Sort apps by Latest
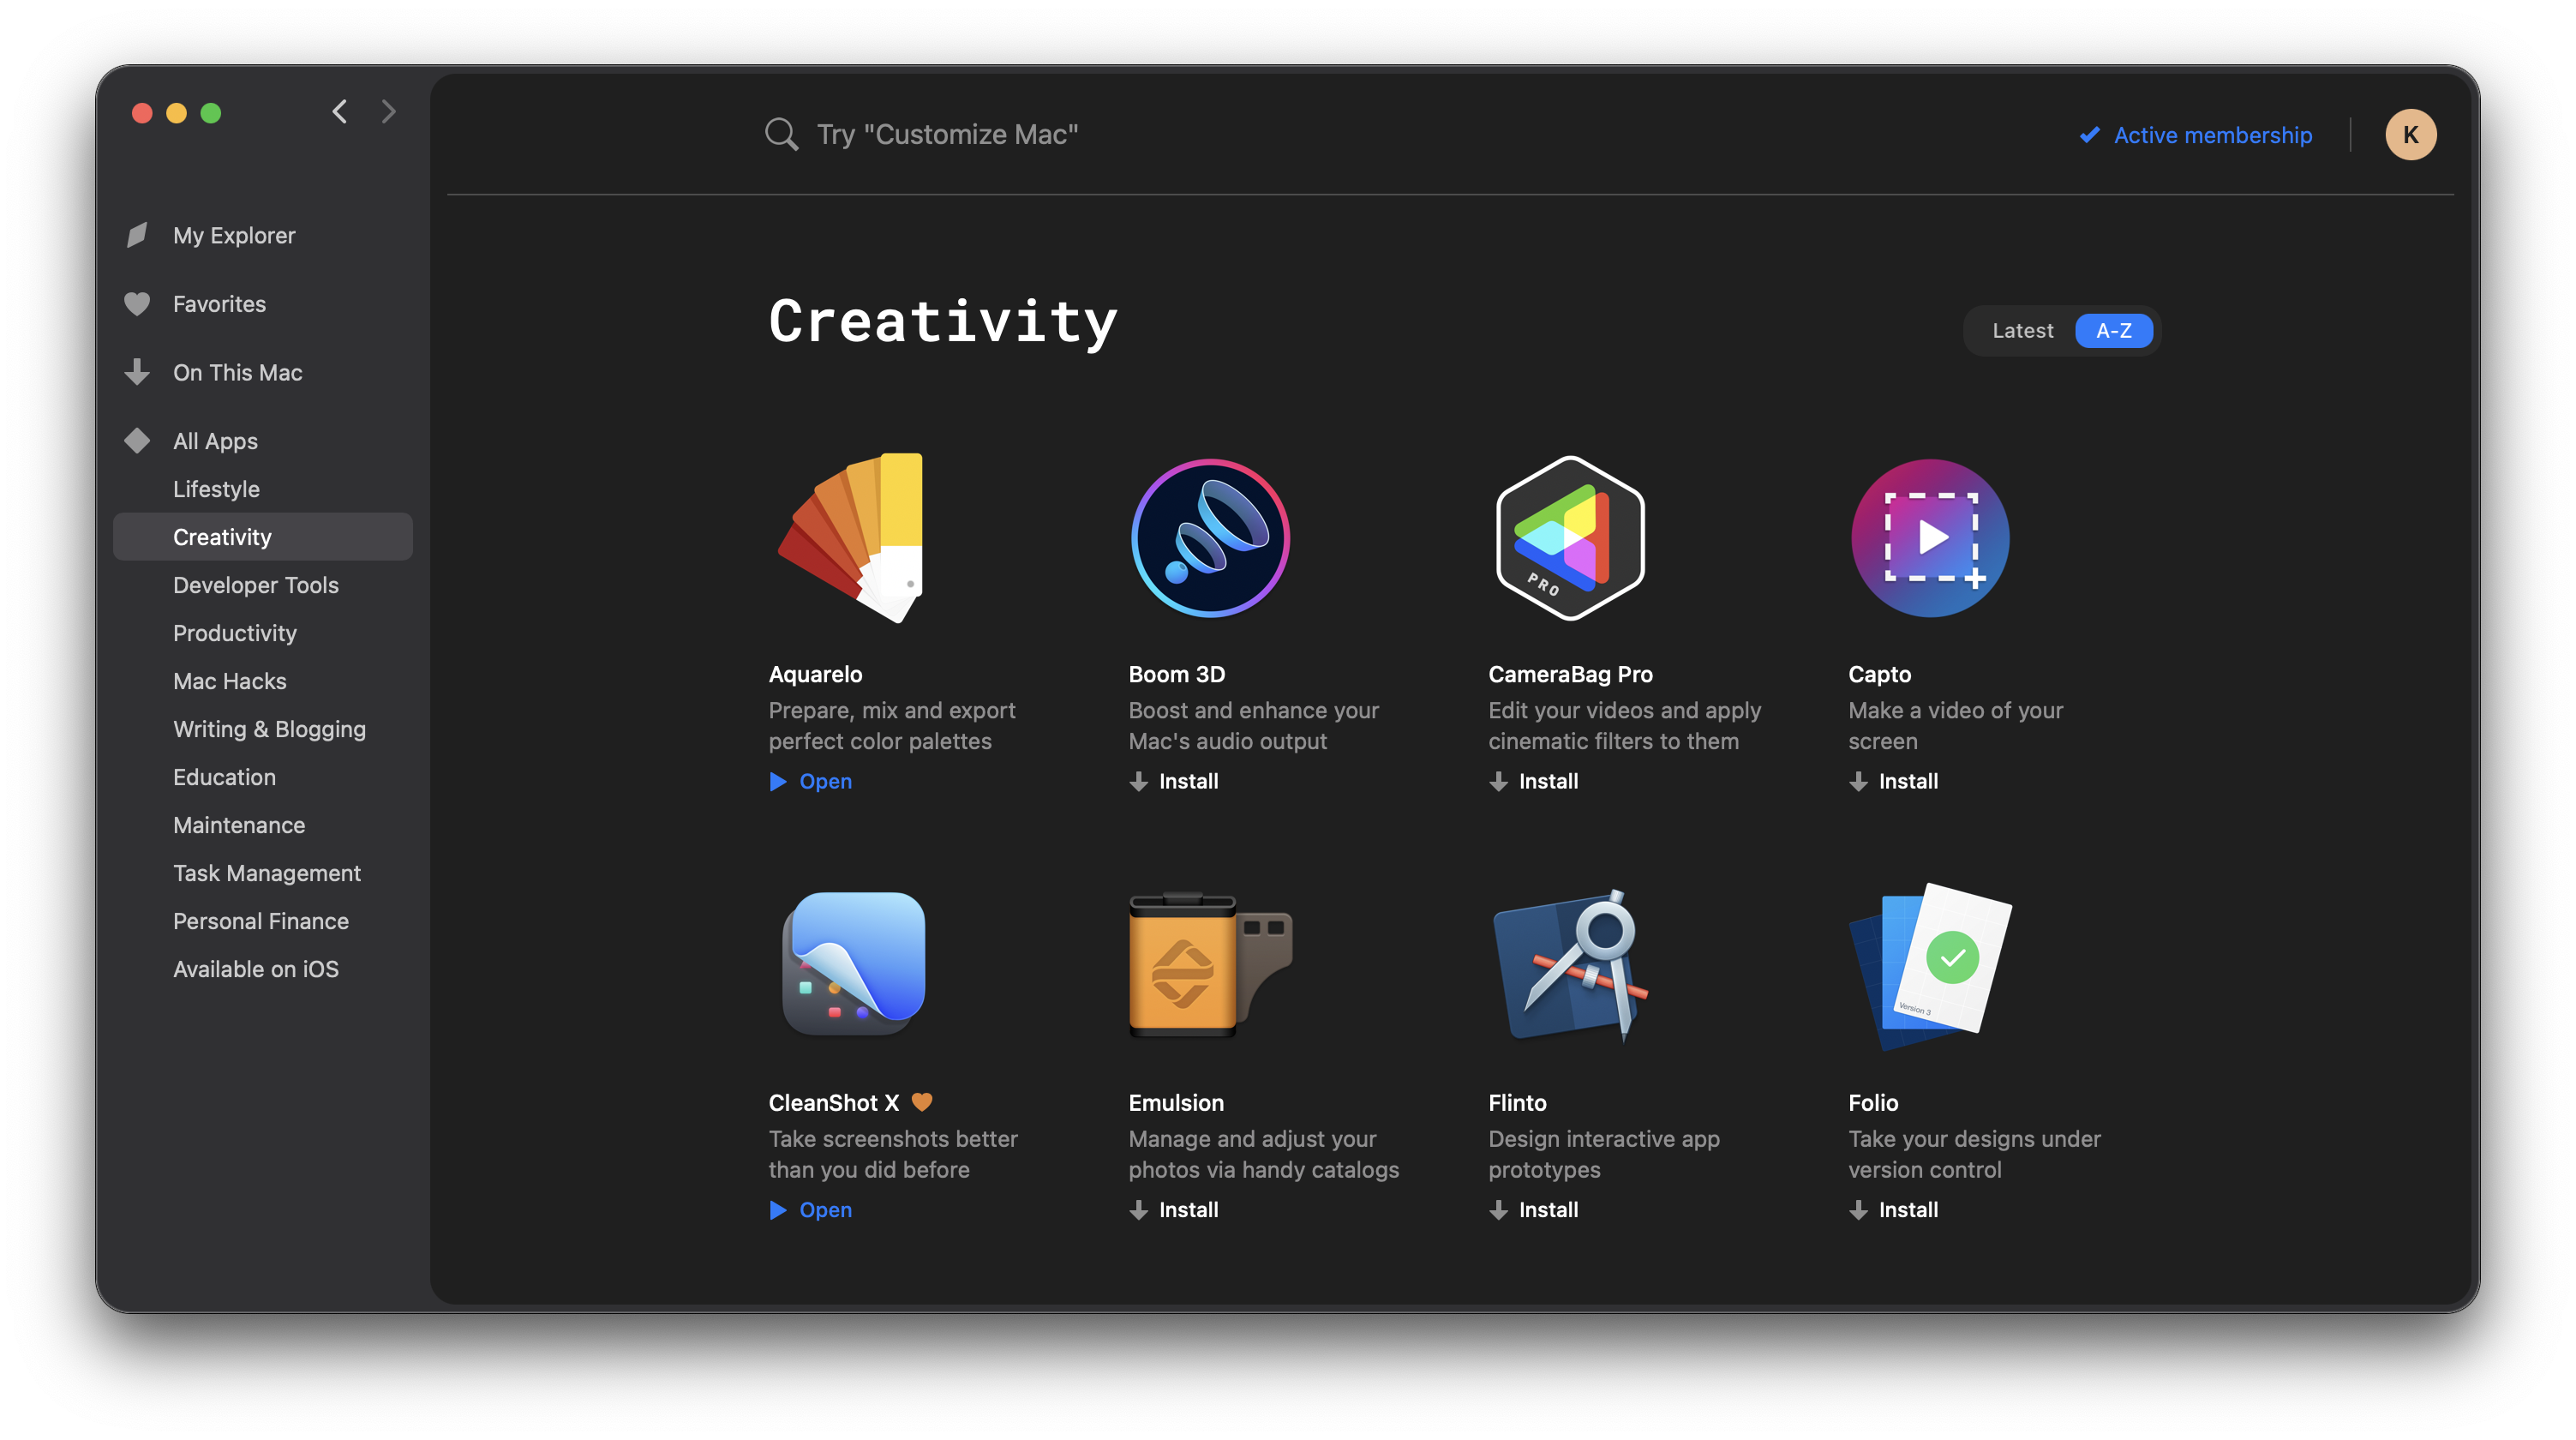This screenshot has height=1440, width=2576. click(2022, 330)
